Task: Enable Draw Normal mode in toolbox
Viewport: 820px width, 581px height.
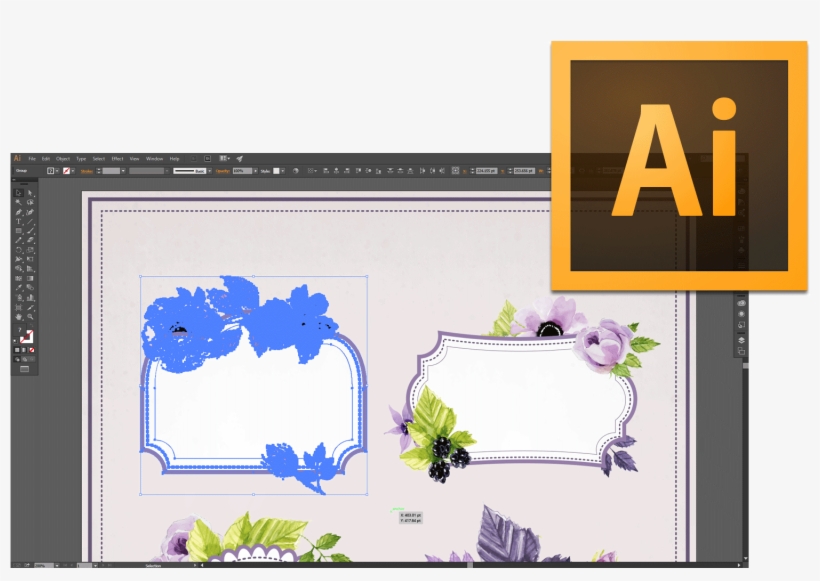Action: pos(17,359)
